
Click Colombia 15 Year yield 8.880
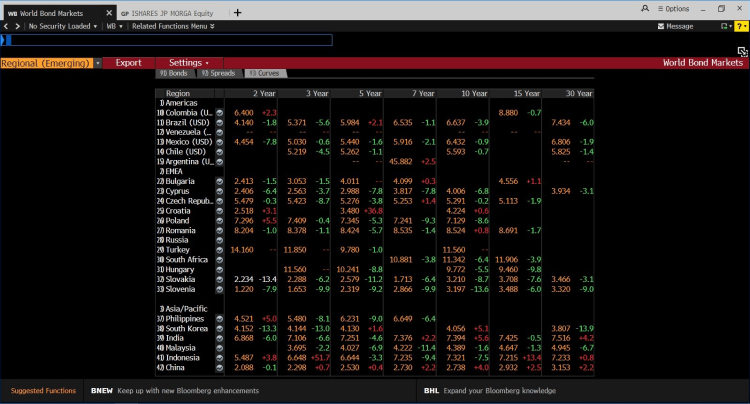(508, 113)
